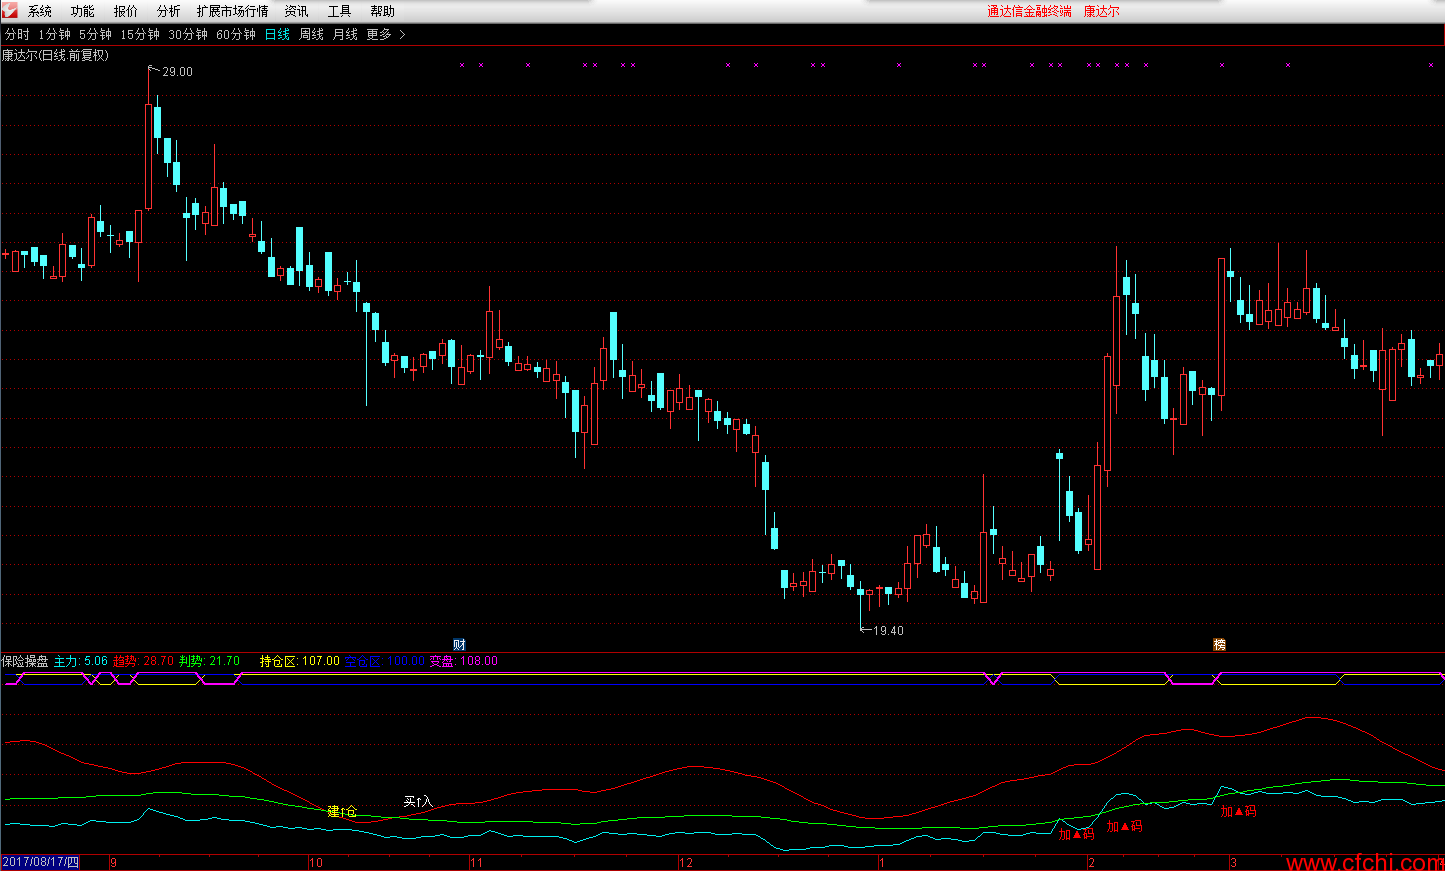Image resolution: width=1445 pixels, height=871 pixels.
Task: Open the 工具 menu
Action: coord(340,12)
